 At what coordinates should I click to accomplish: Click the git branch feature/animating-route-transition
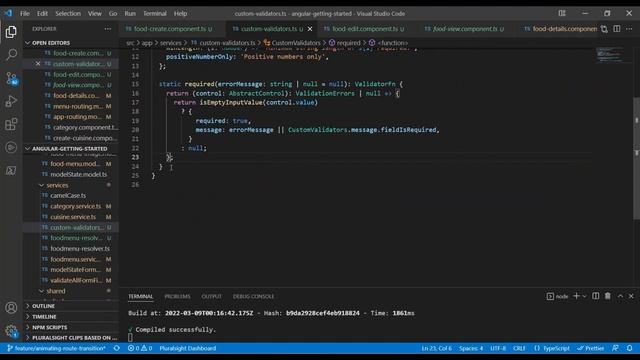(57, 348)
